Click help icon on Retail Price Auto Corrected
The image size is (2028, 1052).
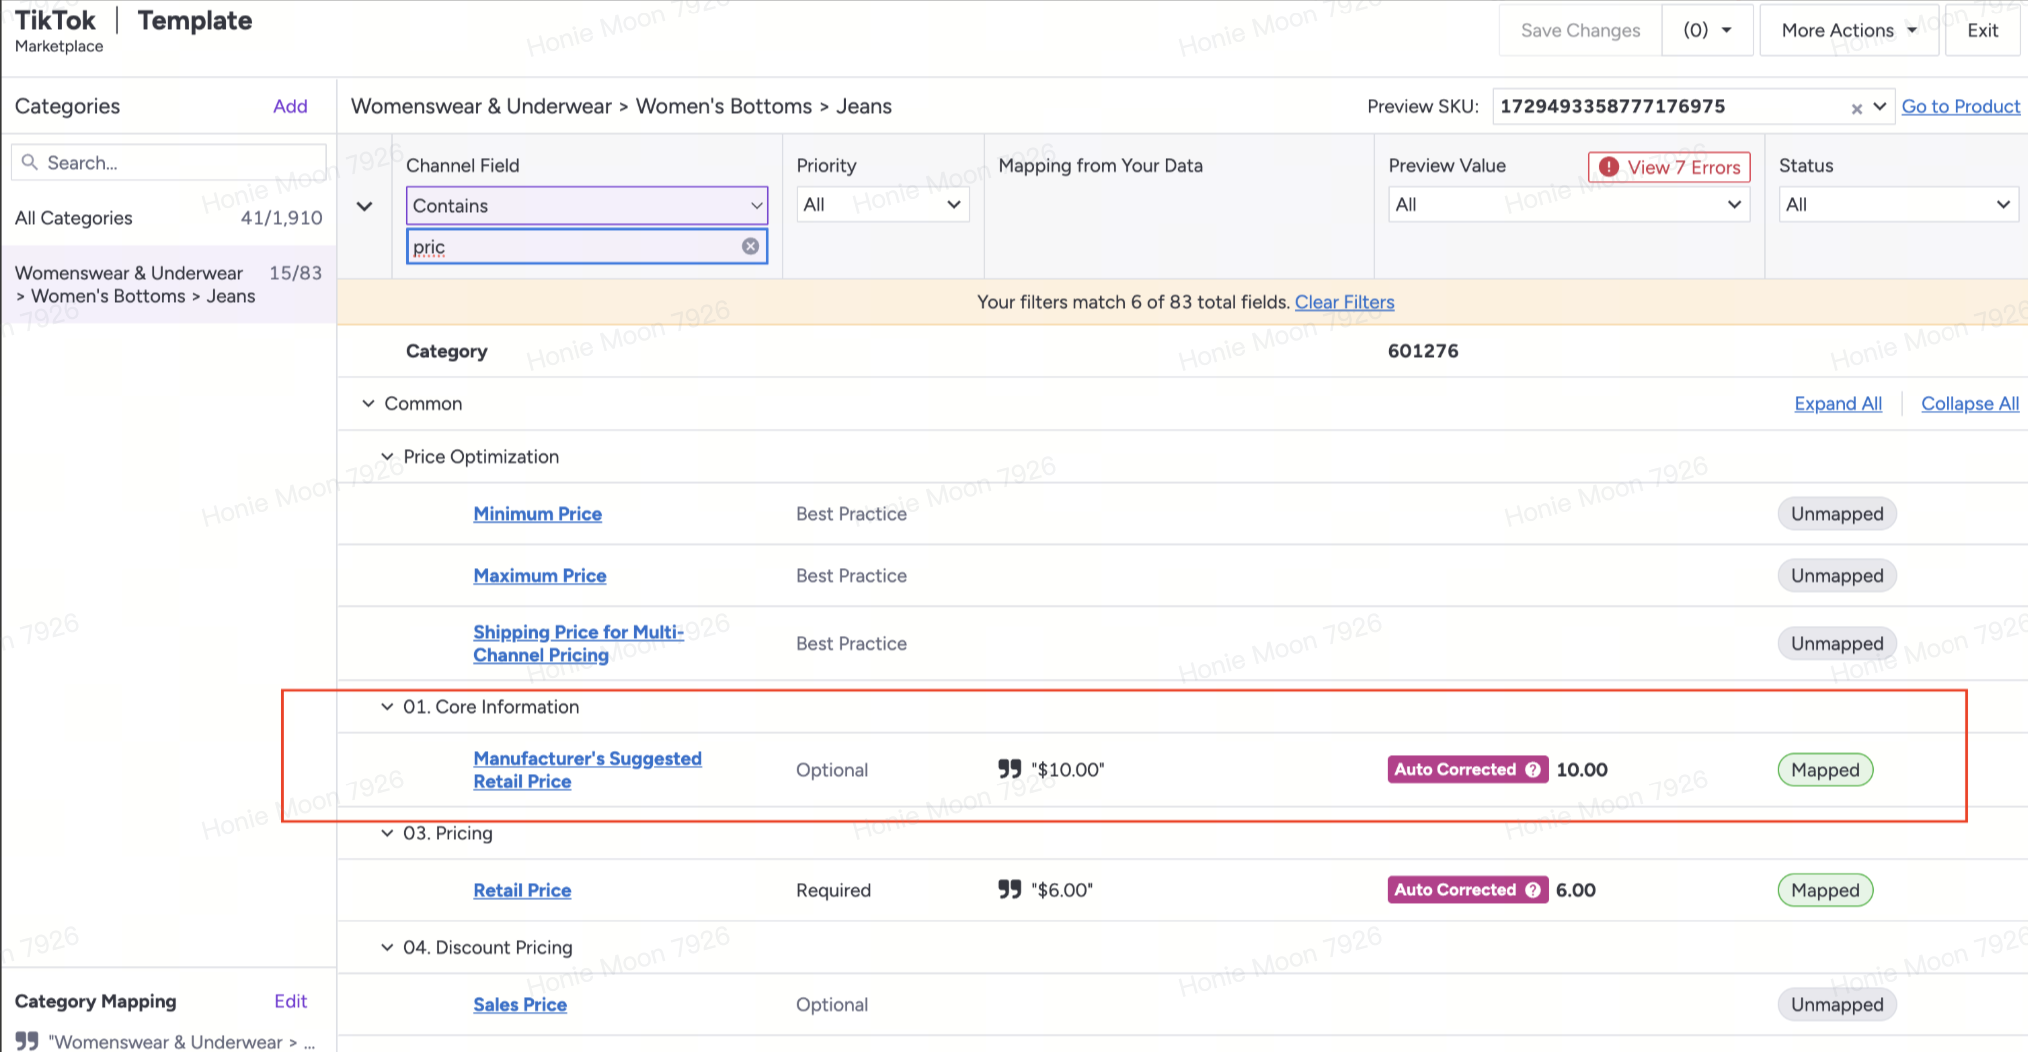point(1533,890)
